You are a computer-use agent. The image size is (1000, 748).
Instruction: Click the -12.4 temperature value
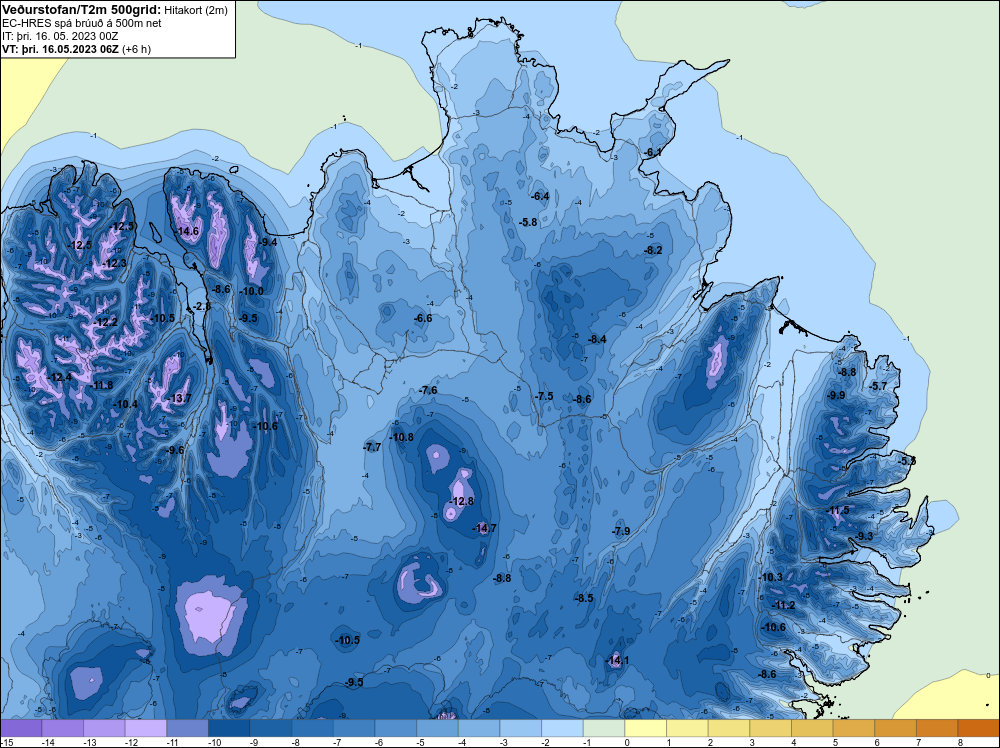point(60,377)
